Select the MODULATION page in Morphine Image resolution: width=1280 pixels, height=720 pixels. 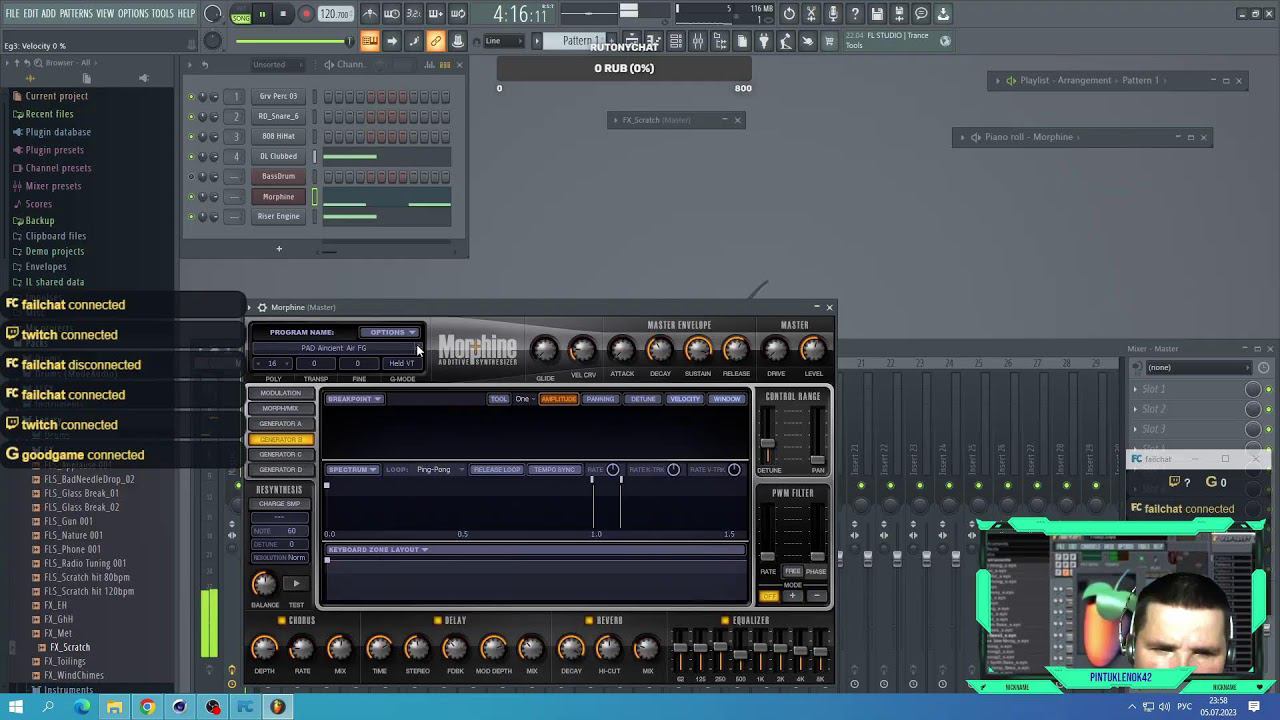(280, 393)
